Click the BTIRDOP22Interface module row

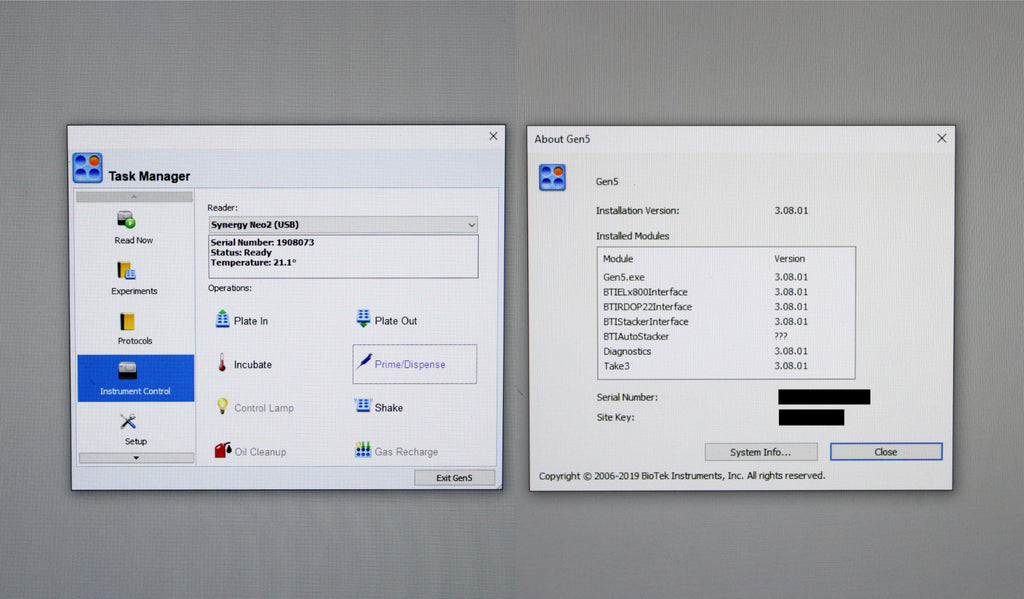[x=726, y=306]
